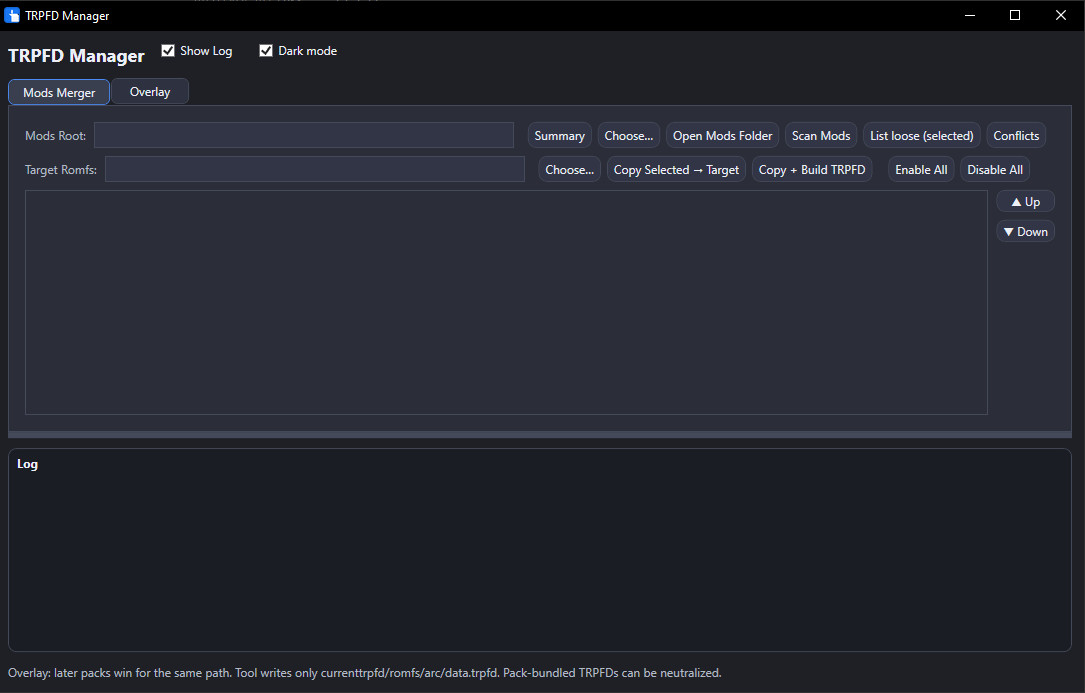Enable All mods
Screen dimensions: 1085x693
920,170
